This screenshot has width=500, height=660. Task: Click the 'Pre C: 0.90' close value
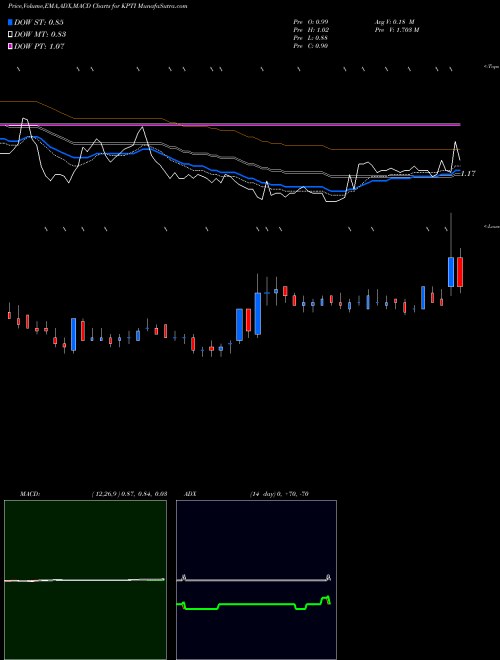click(311, 46)
